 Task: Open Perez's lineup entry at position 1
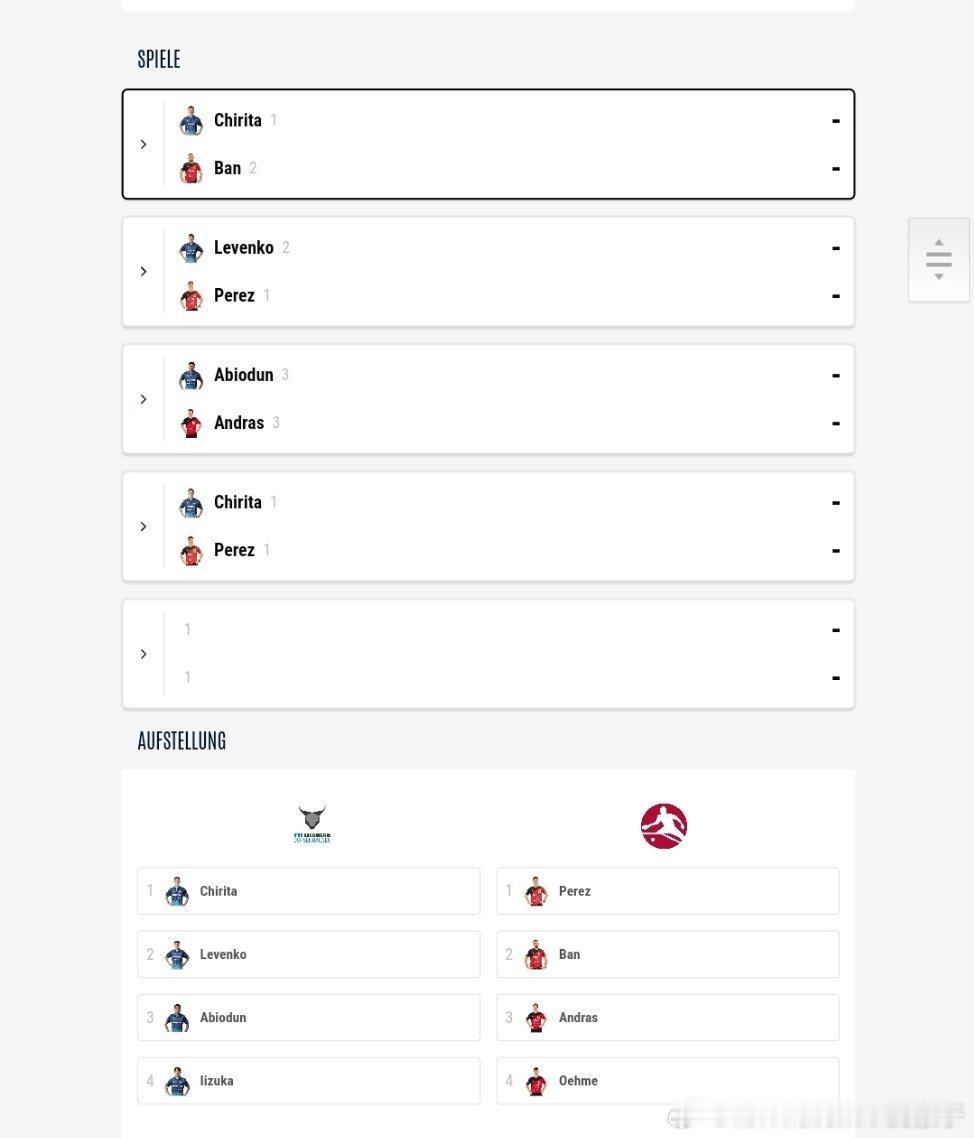point(667,891)
